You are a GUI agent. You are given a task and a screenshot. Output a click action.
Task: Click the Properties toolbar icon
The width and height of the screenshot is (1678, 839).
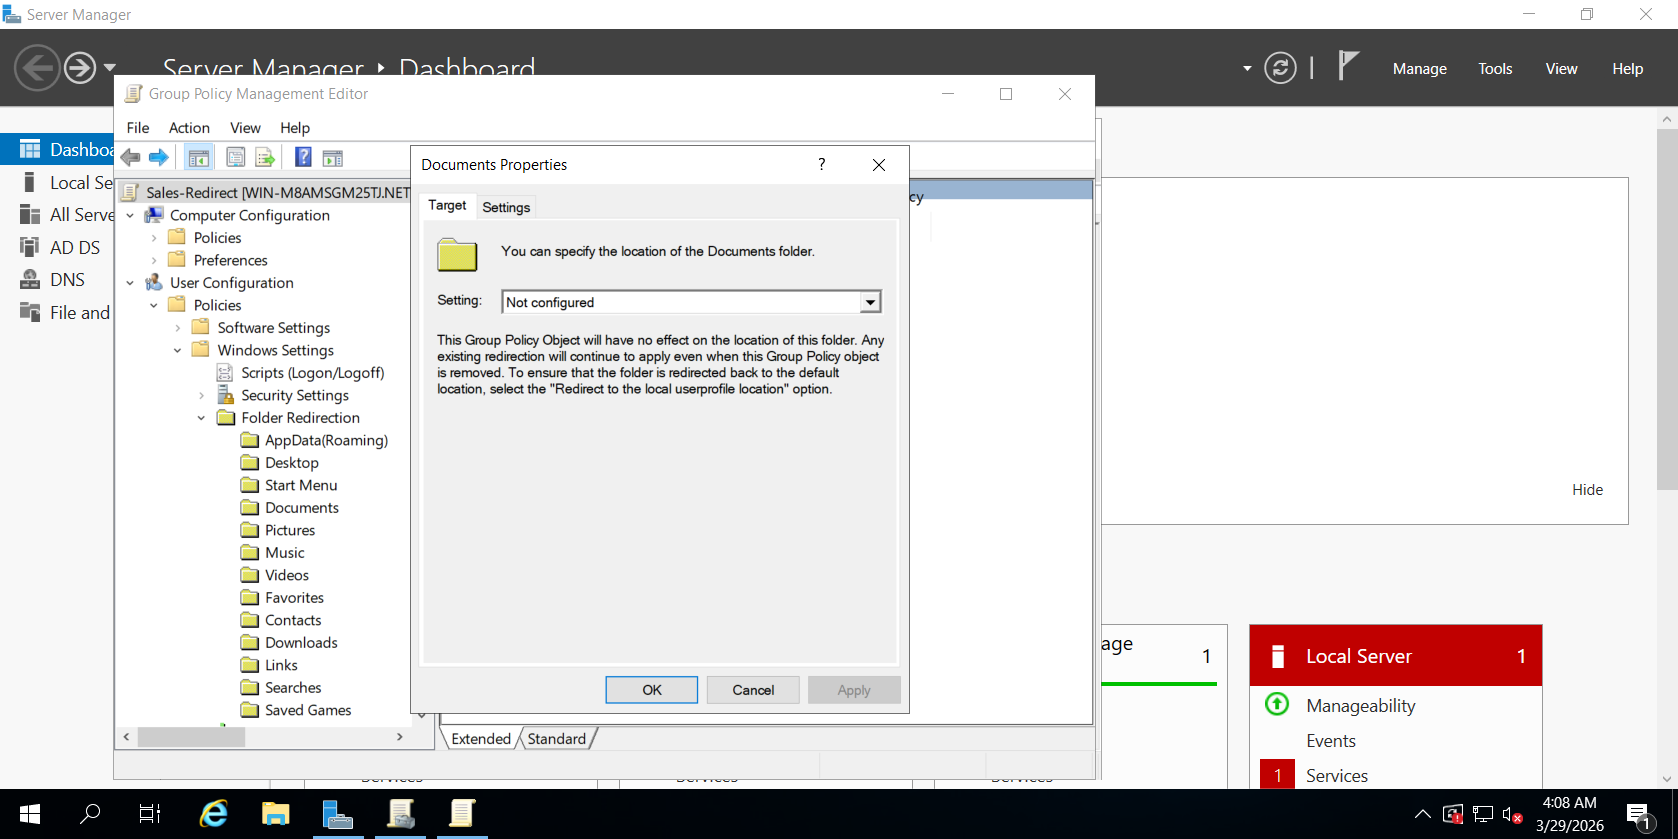click(x=235, y=157)
